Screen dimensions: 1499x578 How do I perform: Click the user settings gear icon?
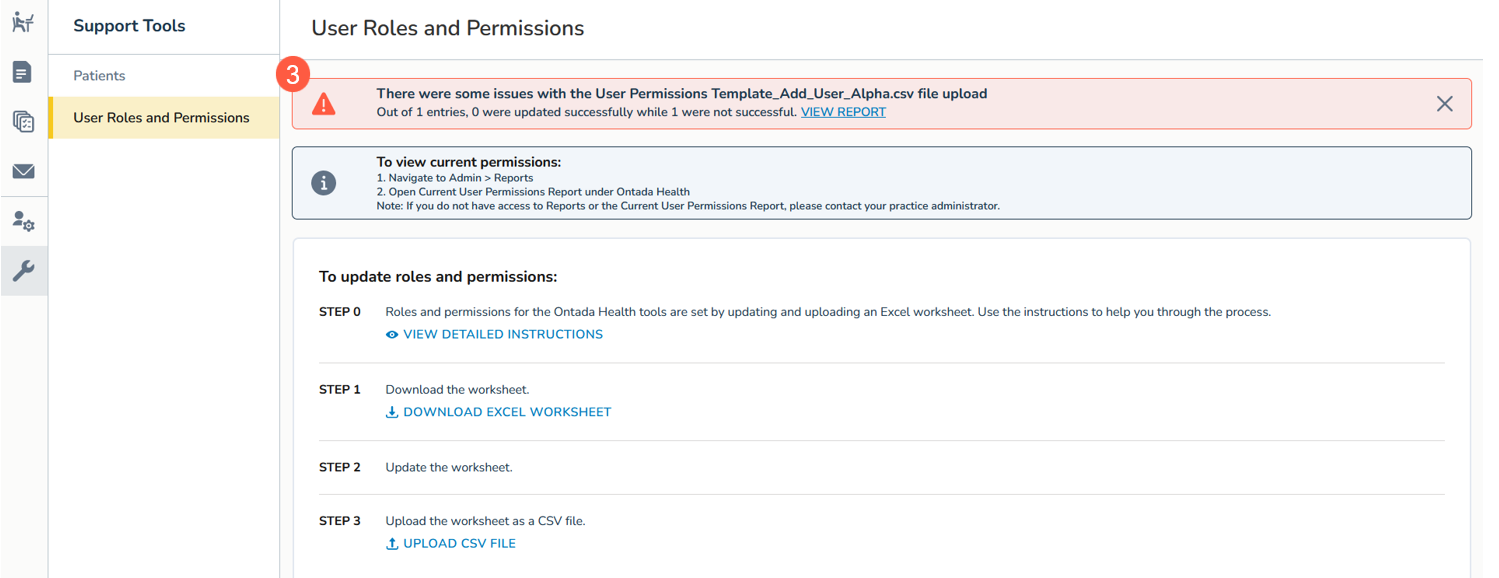[x=23, y=221]
